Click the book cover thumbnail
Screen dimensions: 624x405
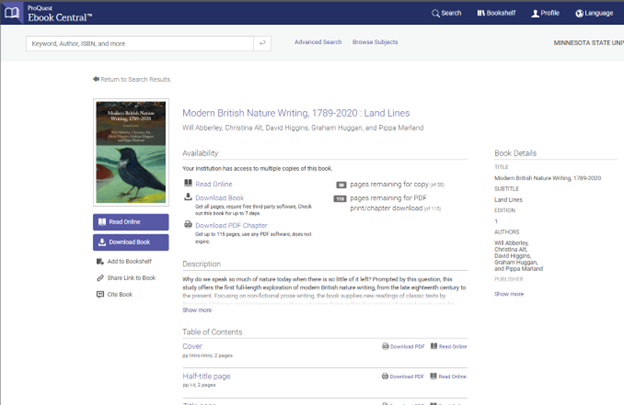(131, 152)
